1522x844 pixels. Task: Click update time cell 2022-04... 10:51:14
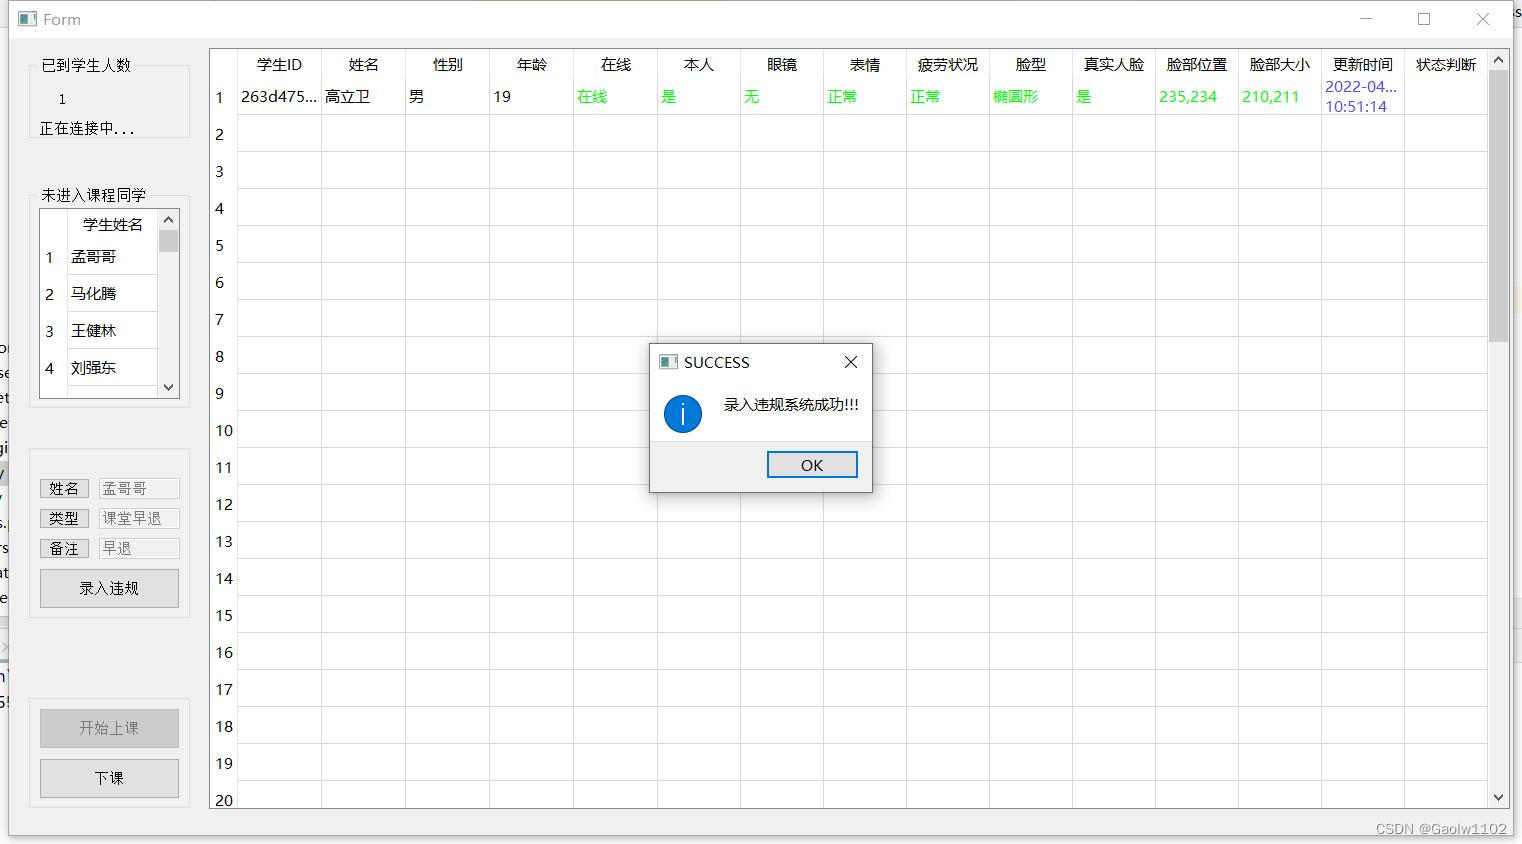point(1362,96)
